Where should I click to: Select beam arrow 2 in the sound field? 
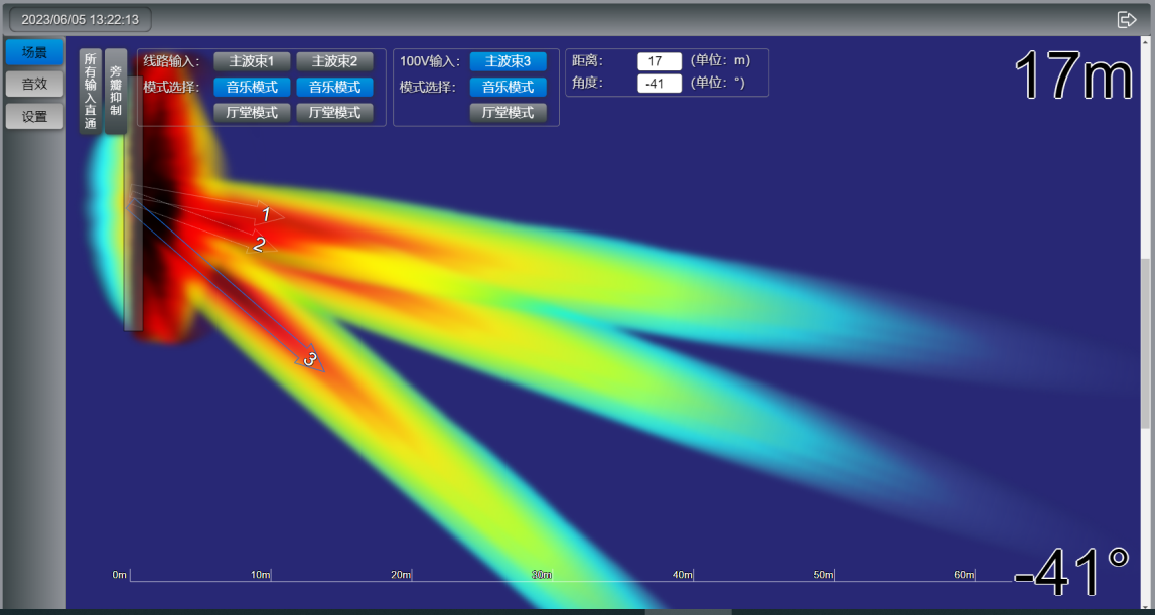point(258,244)
